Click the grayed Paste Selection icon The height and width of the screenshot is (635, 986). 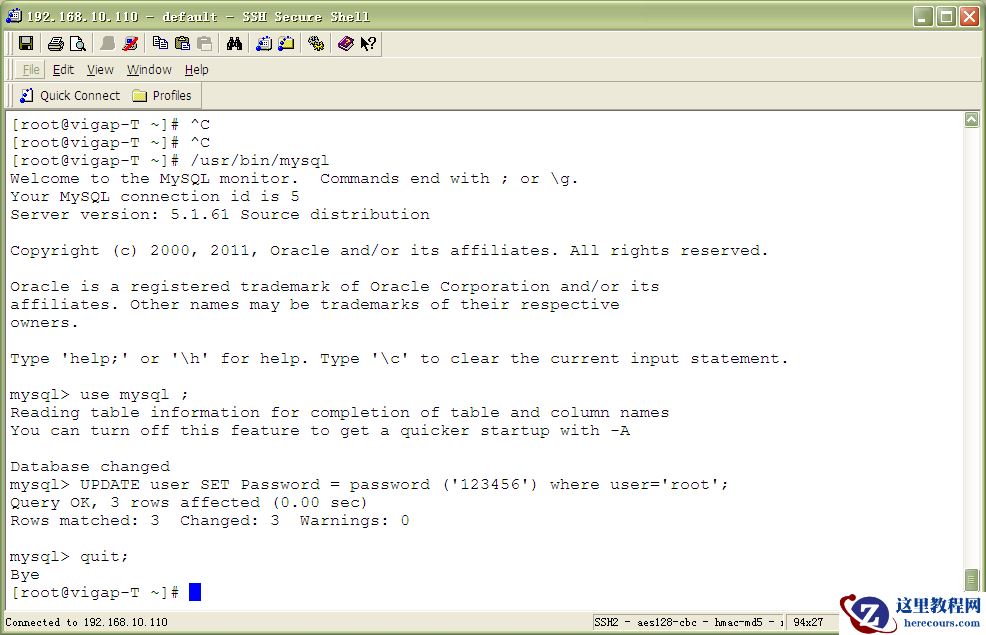(x=204, y=43)
